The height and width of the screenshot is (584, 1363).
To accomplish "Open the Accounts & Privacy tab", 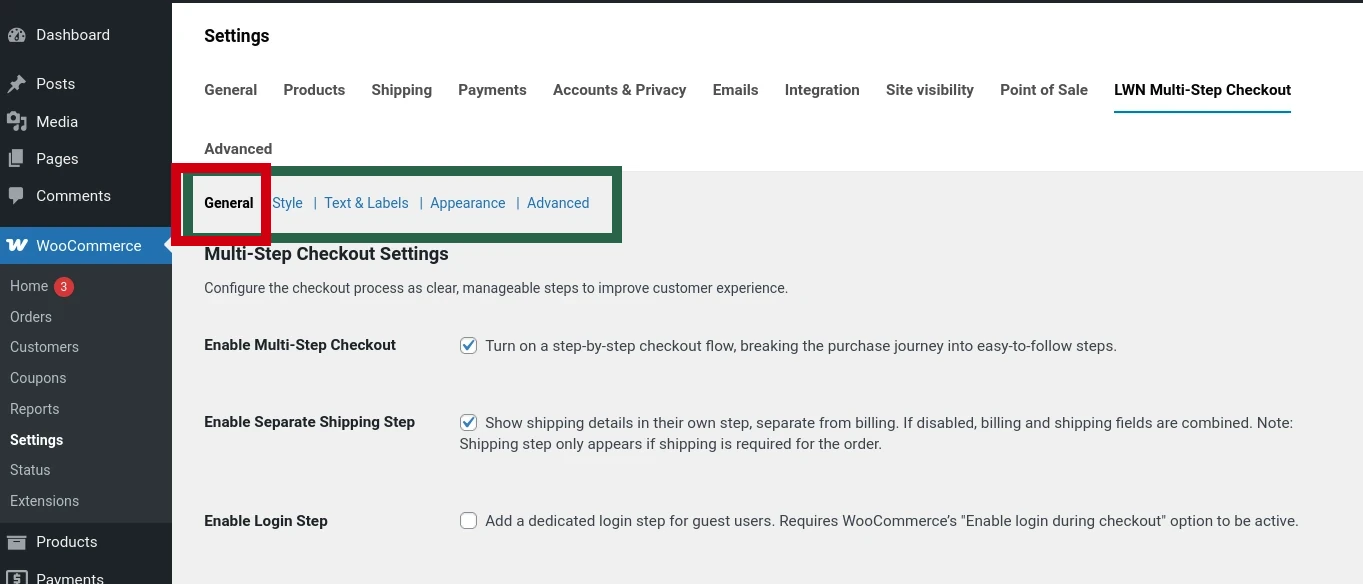I will click(x=619, y=90).
